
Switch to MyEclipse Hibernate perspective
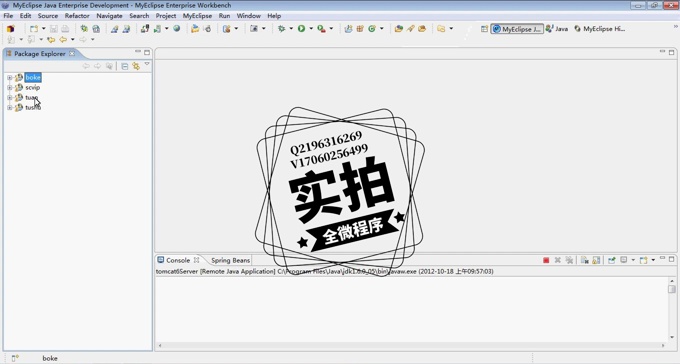point(600,29)
